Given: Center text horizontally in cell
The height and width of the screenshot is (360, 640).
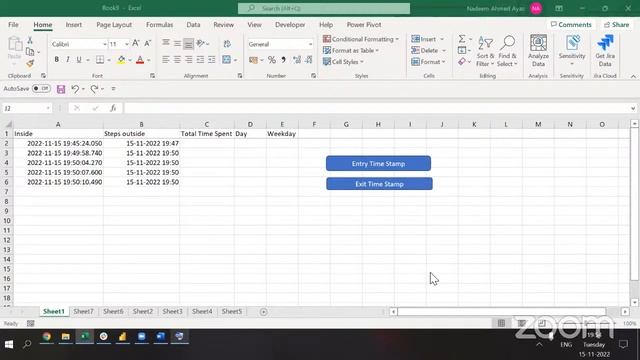Looking at the screenshot, I should (177, 60).
